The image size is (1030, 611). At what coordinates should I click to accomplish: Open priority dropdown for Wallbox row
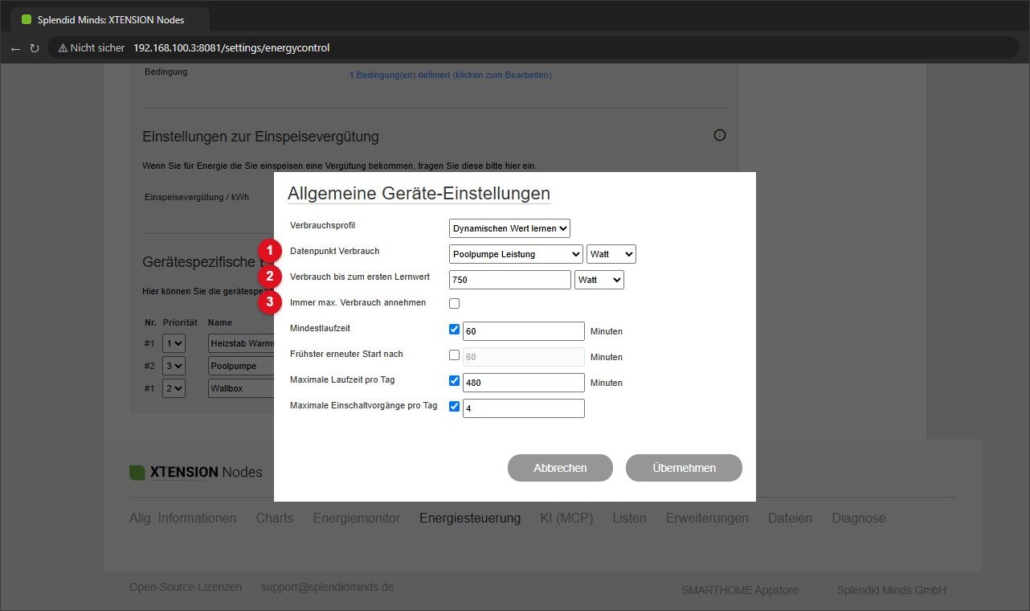coord(174,388)
